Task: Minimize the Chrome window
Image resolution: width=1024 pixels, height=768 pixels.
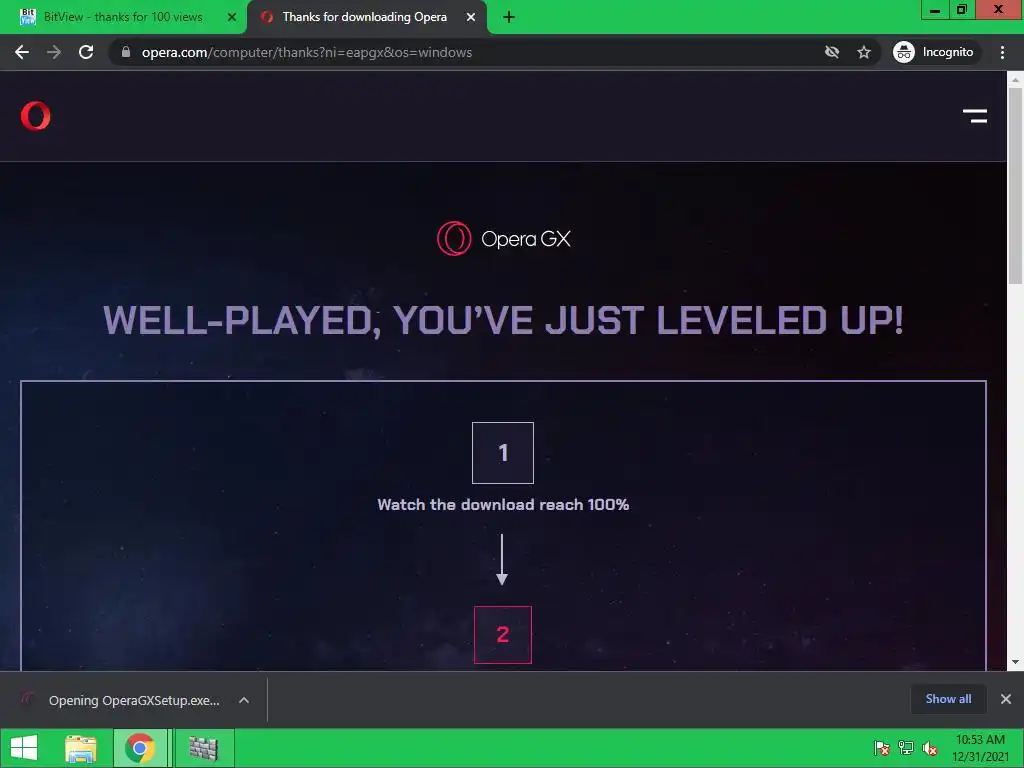Action: click(935, 9)
